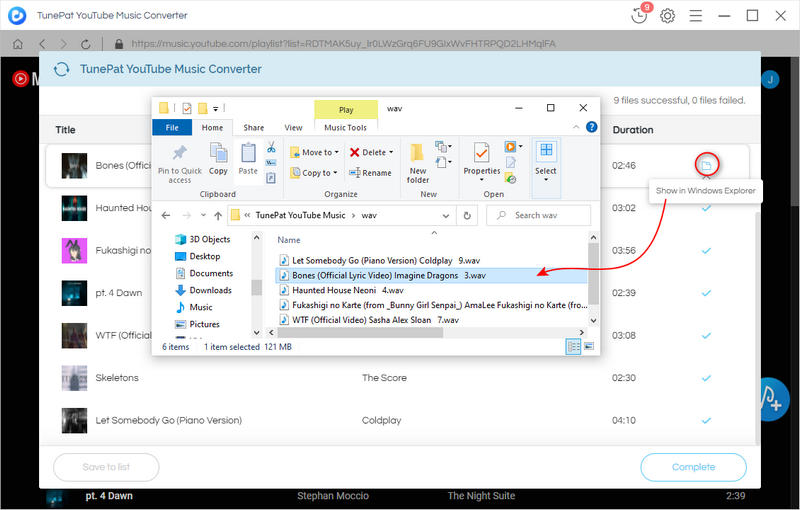
Task: Open the File menu tab in Explorer
Action: pos(172,128)
